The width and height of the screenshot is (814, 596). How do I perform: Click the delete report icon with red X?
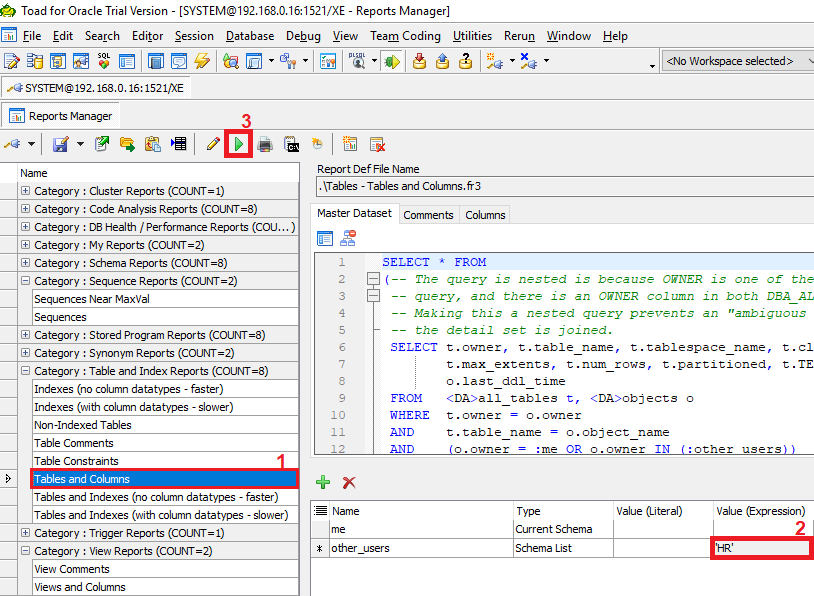[377, 144]
